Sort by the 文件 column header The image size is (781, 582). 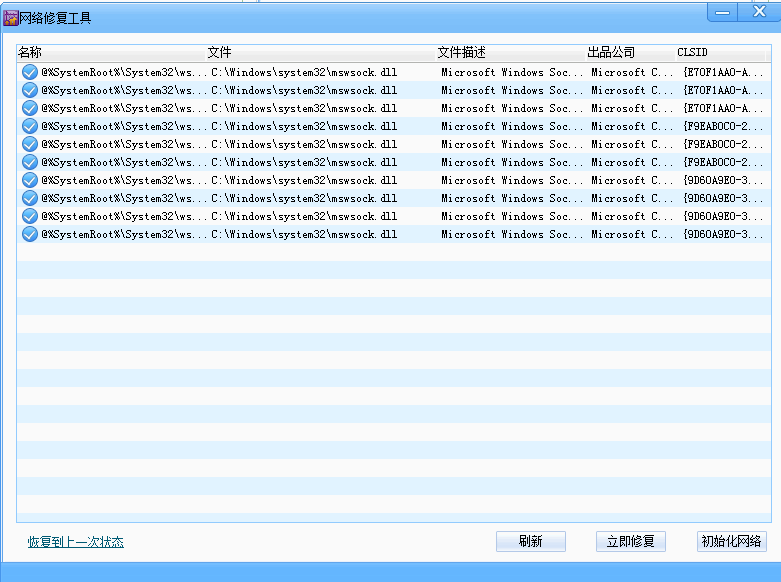(321, 52)
